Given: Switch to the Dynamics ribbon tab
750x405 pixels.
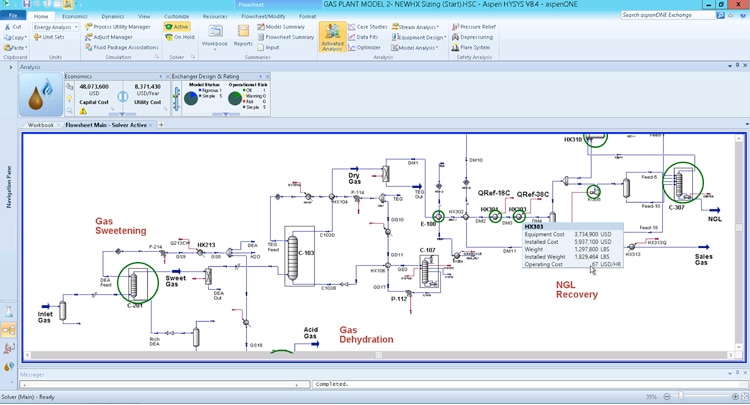Looking at the screenshot, I should tap(113, 16).
